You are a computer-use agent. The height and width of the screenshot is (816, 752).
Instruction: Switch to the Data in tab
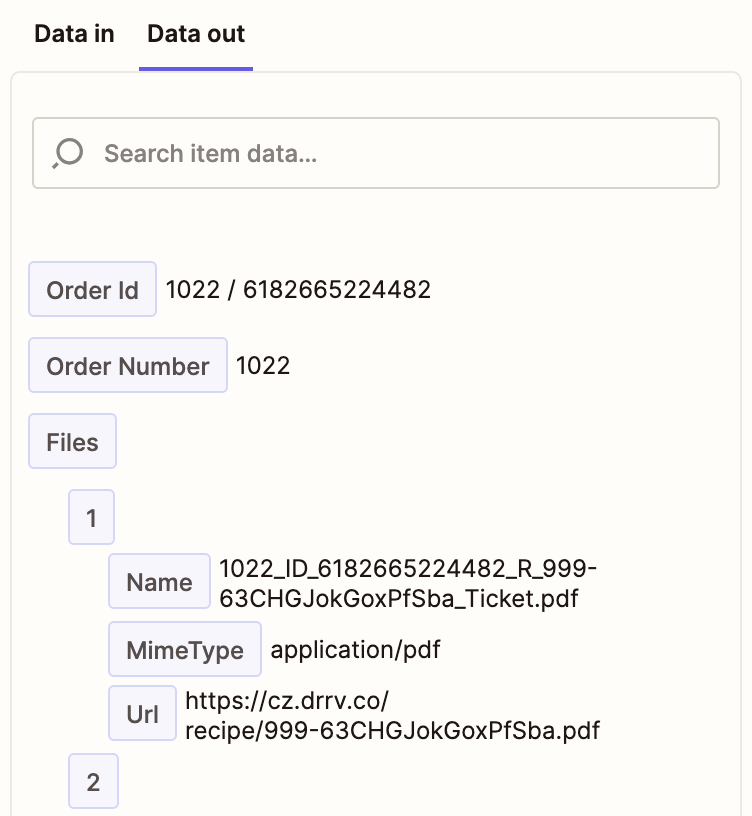(x=74, y=34)
